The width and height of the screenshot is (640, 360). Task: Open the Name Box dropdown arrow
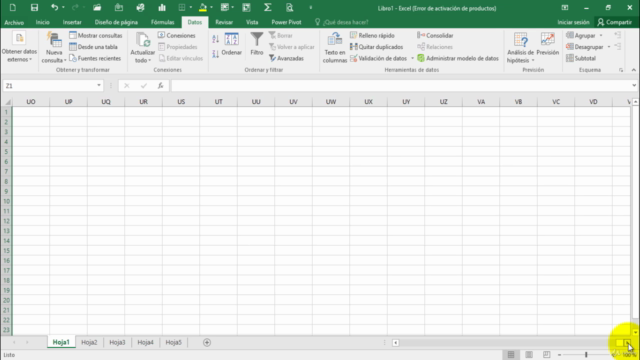point(99,85)
